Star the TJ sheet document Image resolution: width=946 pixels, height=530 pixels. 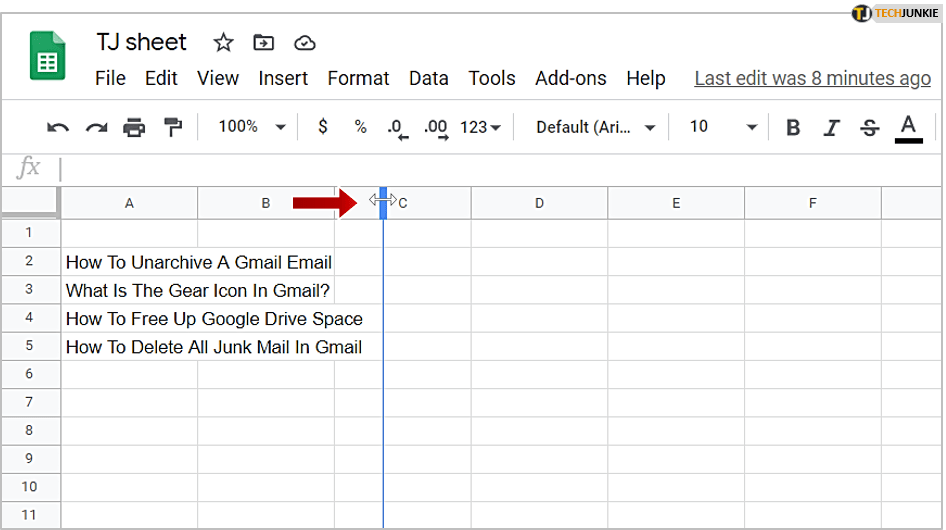[223, 42]
